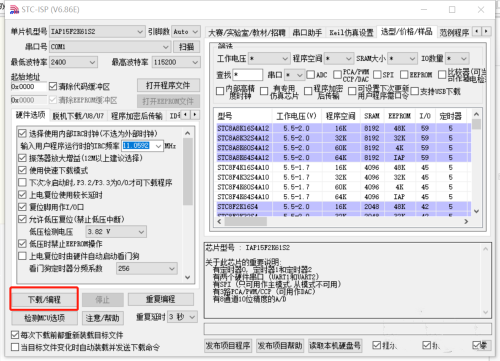500x361 pixels.
Task: Click left arrow of chip table horizontal scrollbar
Action: point(219,221)
